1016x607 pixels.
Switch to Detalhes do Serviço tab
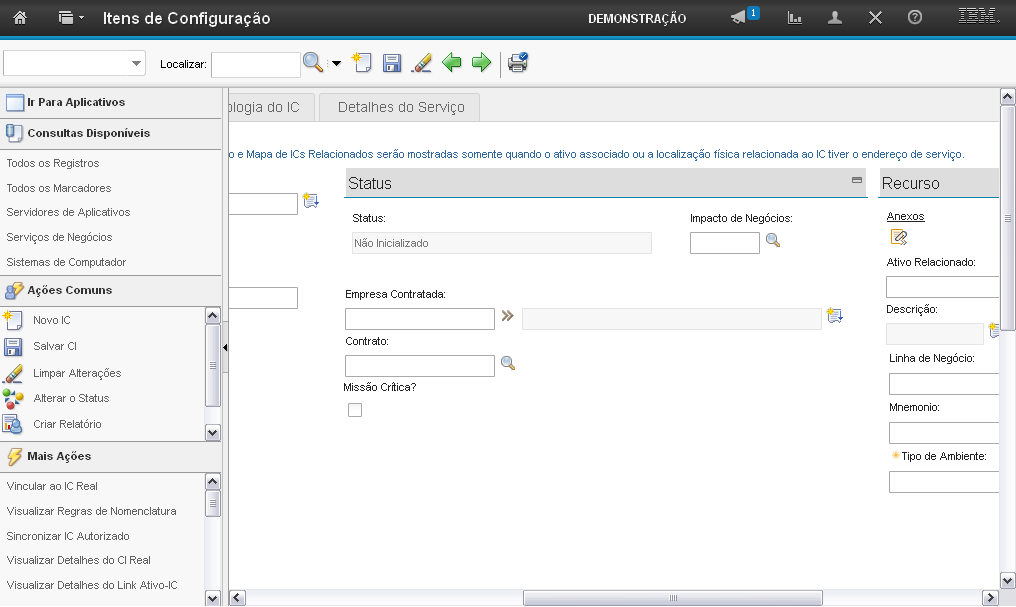point(400,107)
